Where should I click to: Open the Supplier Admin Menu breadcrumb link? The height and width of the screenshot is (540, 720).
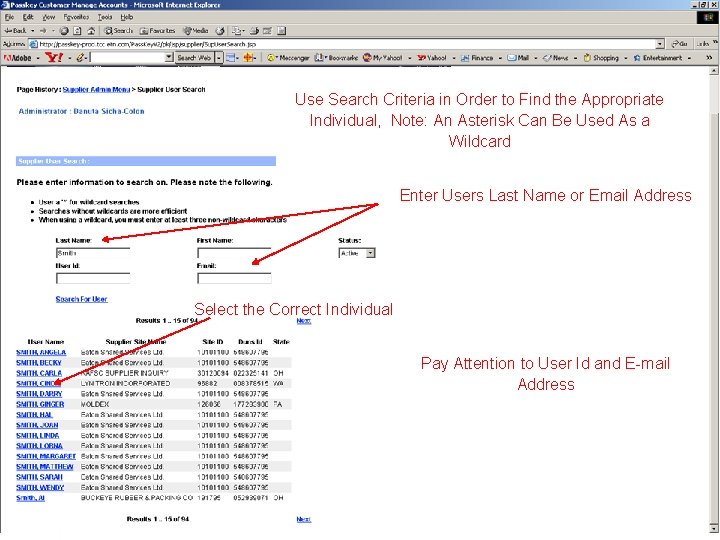[x=96, y=90]
